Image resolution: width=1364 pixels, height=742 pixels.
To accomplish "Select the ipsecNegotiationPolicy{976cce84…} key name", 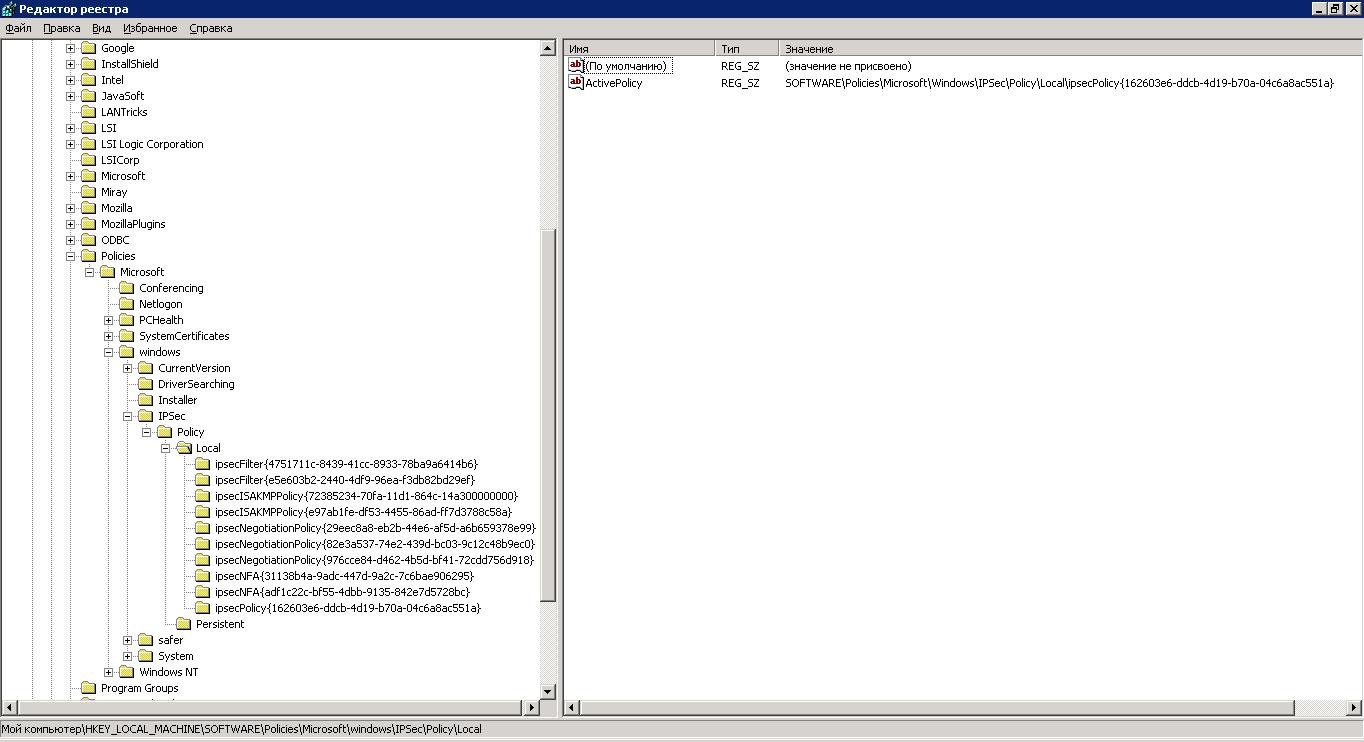I will [x=374, y=560].
